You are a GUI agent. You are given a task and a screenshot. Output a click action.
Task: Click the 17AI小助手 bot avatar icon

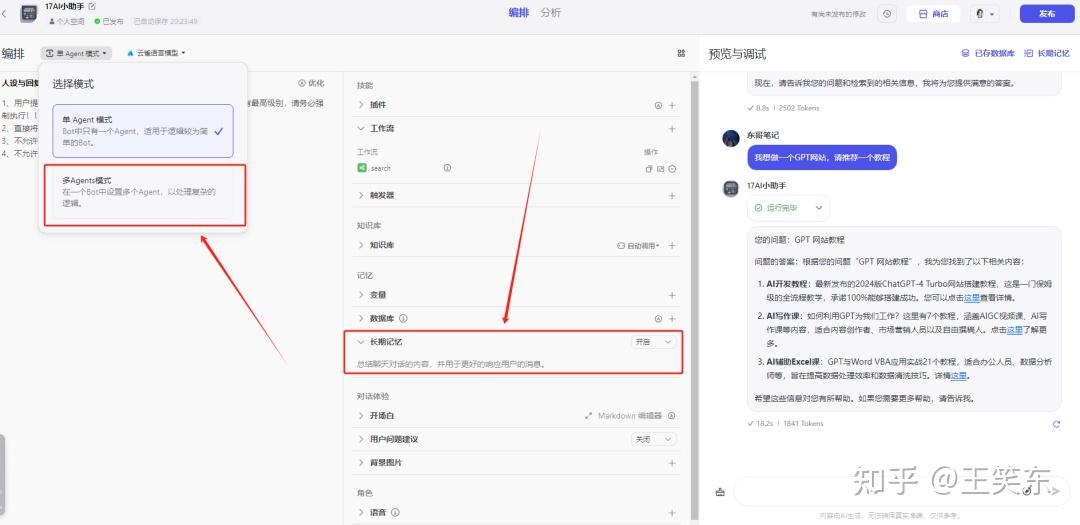(29, 14)
